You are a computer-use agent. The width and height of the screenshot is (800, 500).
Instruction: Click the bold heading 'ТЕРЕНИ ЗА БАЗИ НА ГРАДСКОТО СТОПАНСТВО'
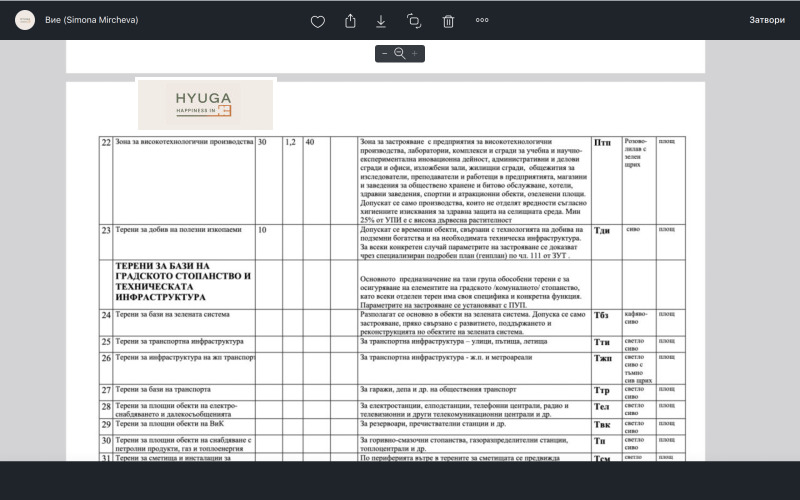183,281
